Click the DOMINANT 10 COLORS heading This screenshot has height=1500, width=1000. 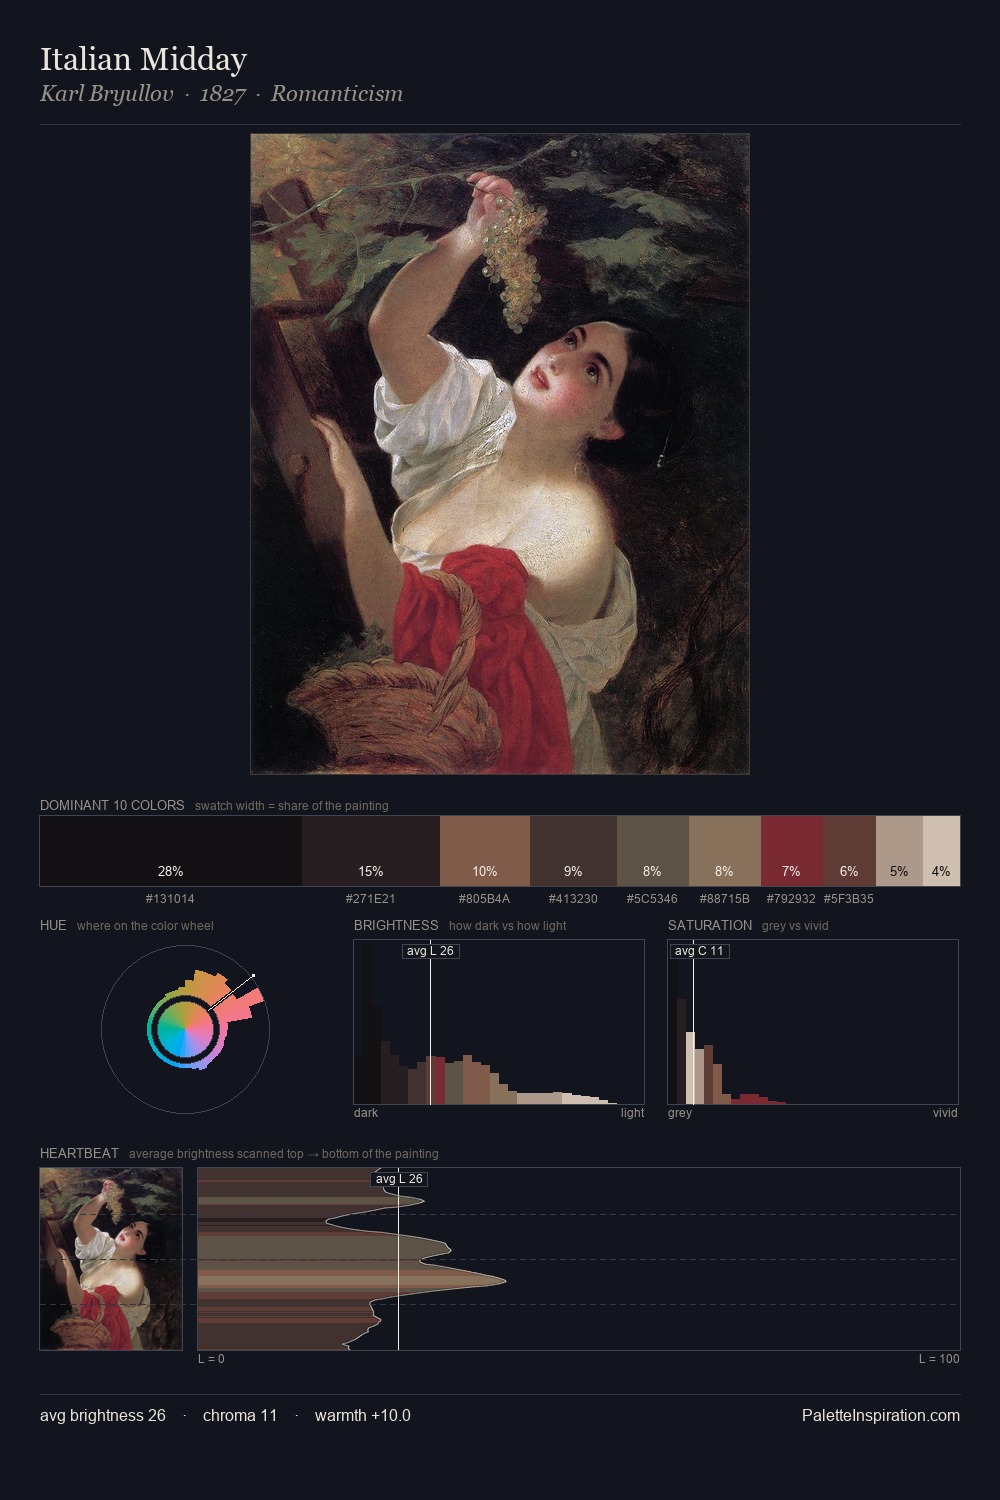point(112,805)
